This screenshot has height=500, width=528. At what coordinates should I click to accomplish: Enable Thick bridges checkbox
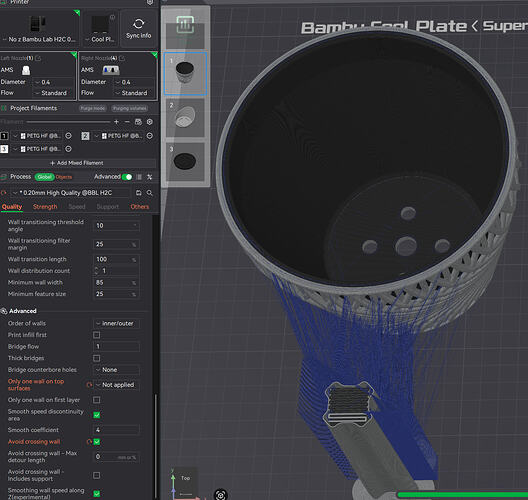[x=97, y=358]
